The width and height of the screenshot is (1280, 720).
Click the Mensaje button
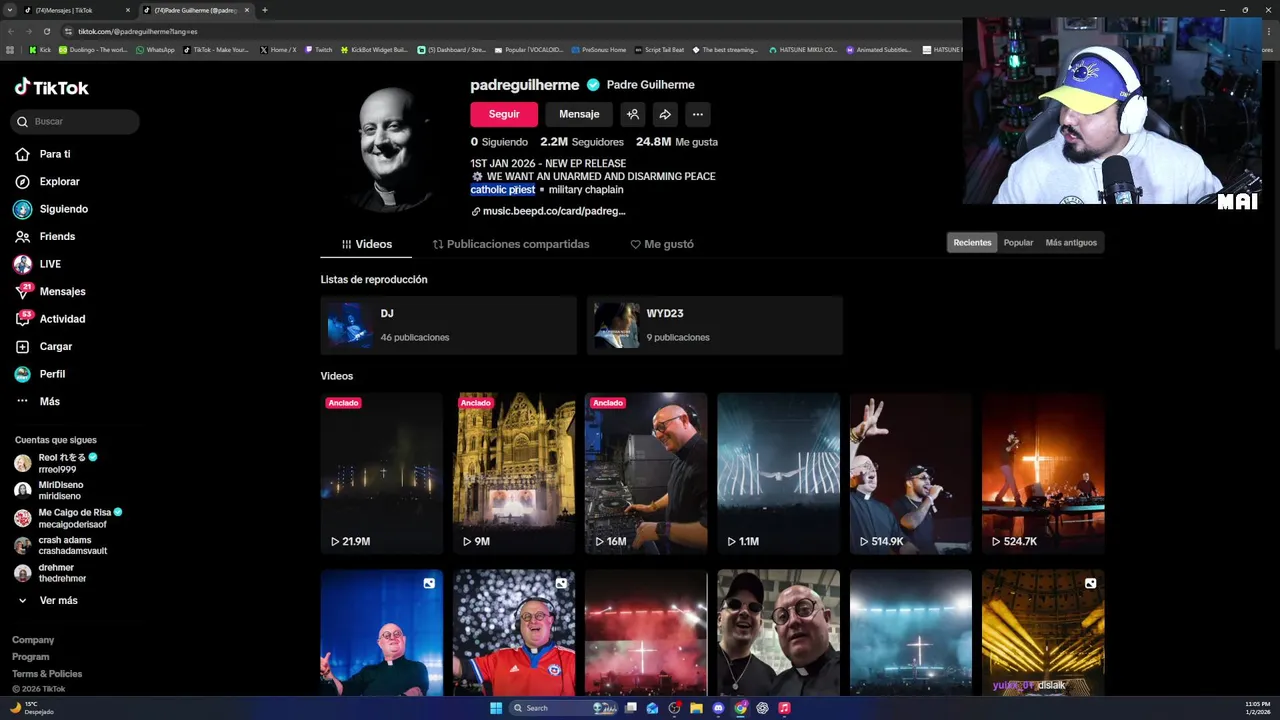(579, 114)
